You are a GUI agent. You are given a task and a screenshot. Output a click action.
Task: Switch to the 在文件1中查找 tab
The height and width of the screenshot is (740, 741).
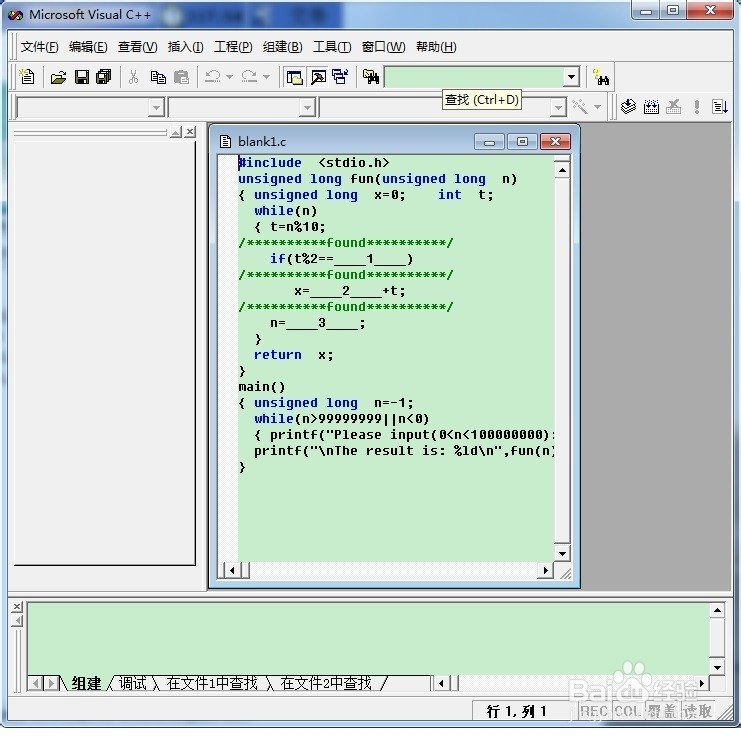(x=212, y=683)
